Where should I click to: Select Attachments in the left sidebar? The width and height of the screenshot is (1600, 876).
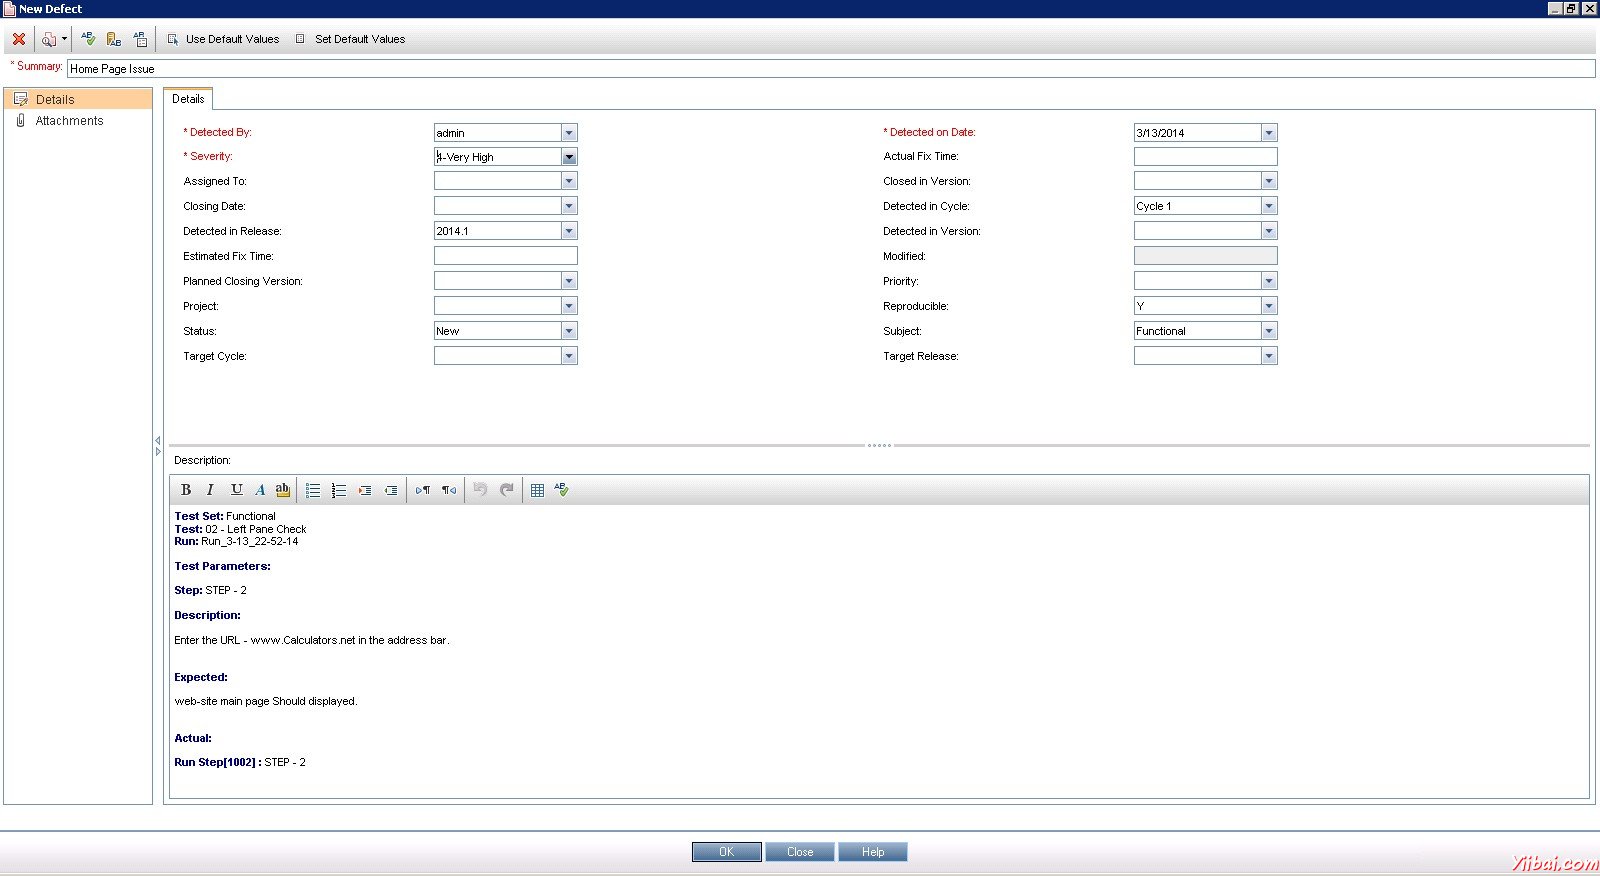(x=69, y=121)
